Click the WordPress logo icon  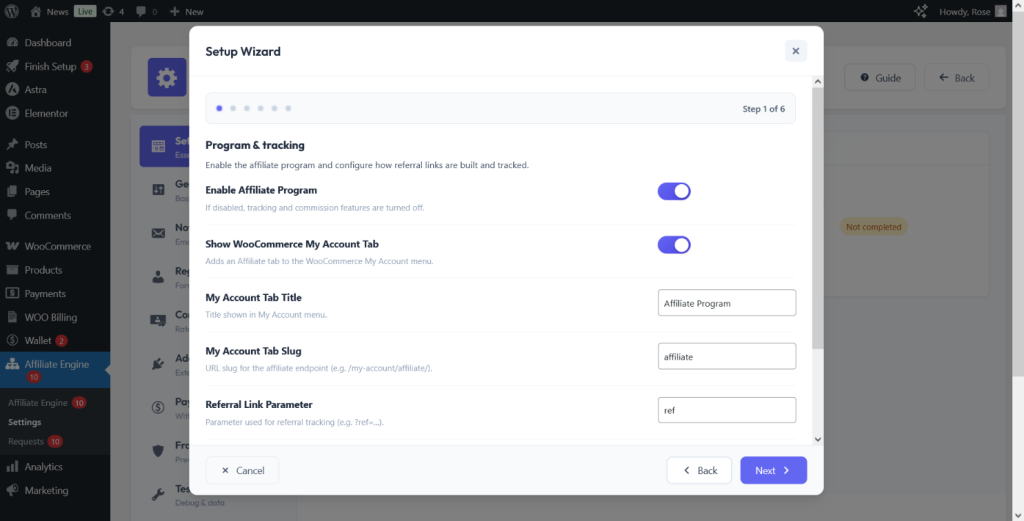click(x=12, y=11)
